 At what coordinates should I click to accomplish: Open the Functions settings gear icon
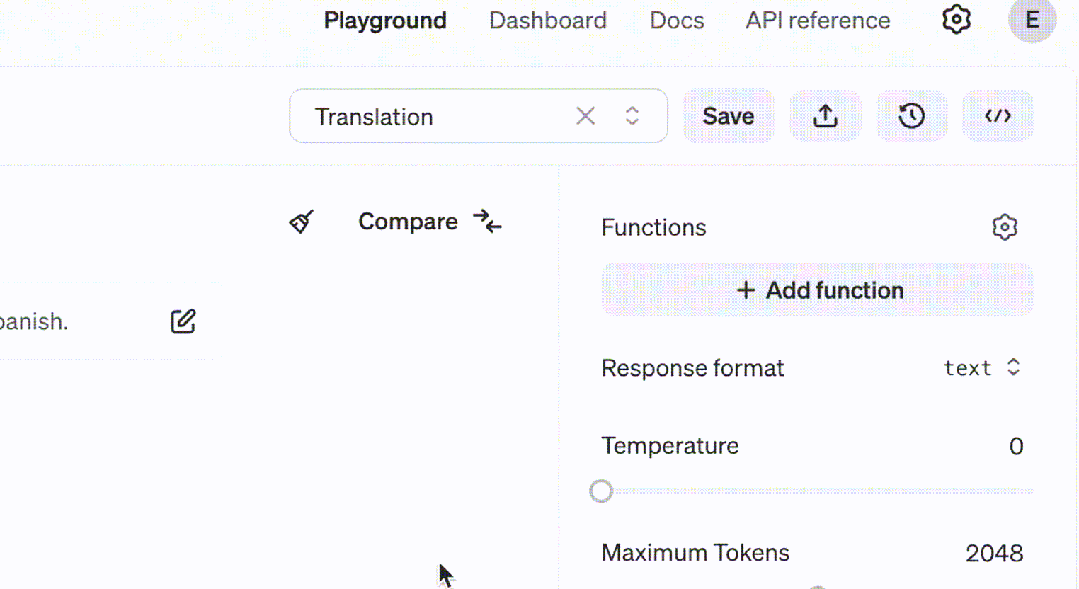point(1004,228)
